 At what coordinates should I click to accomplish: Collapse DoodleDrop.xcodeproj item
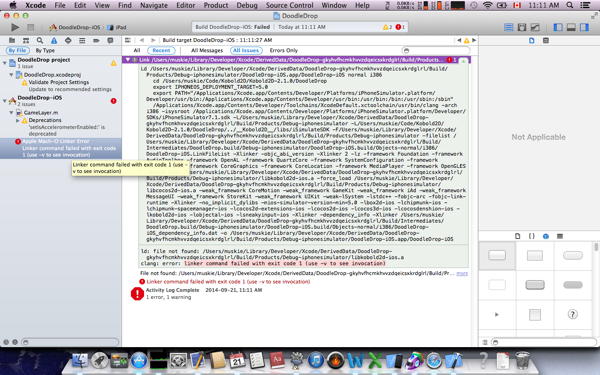pos(11,75)
